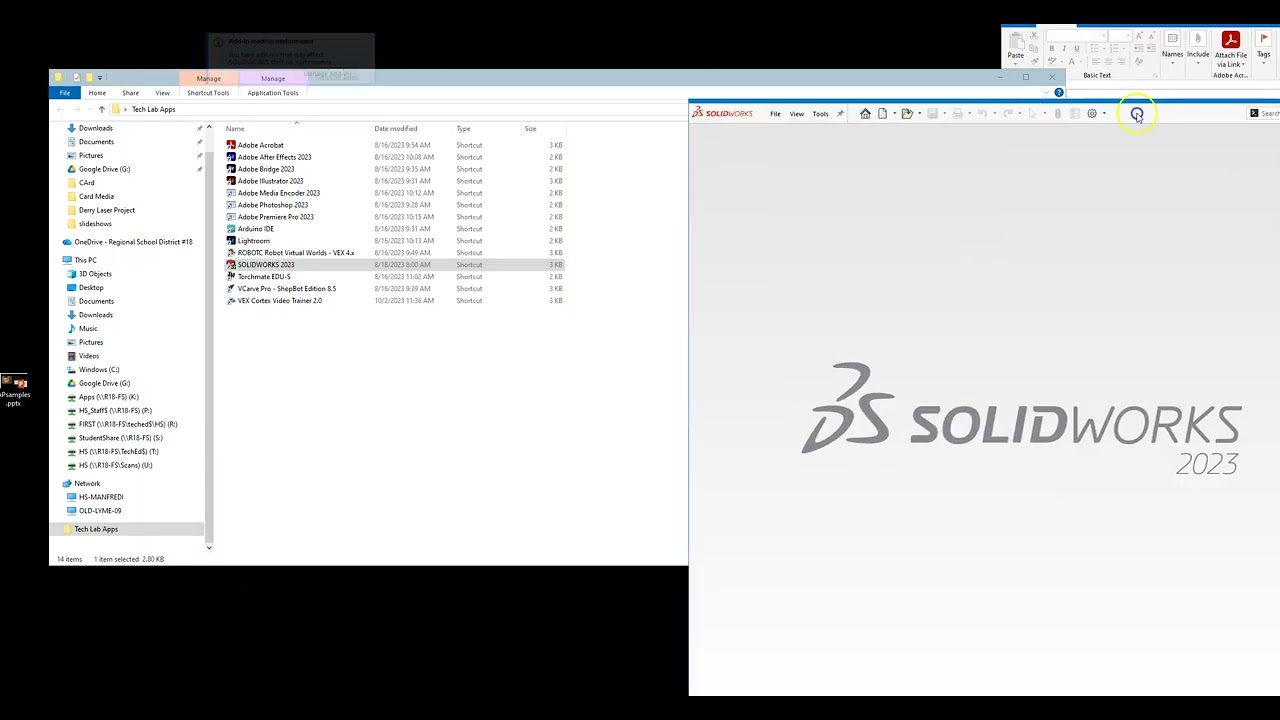The width and height of the screenshot is (1280, 720).
Task: Click the Copy icon in Outlook ribbon
Action: [1034, 49]
